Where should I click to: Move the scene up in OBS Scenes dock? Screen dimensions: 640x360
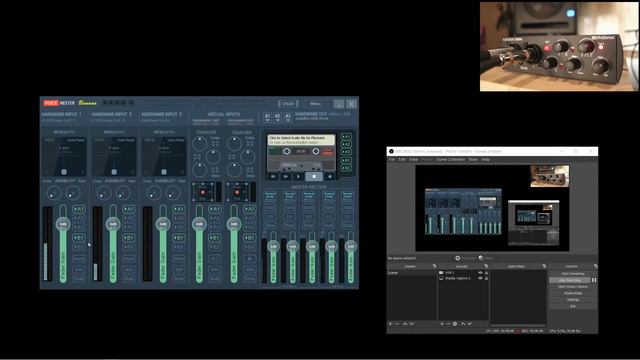pyautogui.click(x=405, y=324)
